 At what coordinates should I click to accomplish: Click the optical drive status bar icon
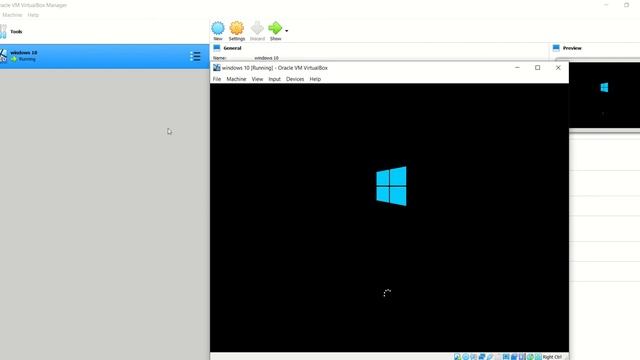tap(465, 357)
